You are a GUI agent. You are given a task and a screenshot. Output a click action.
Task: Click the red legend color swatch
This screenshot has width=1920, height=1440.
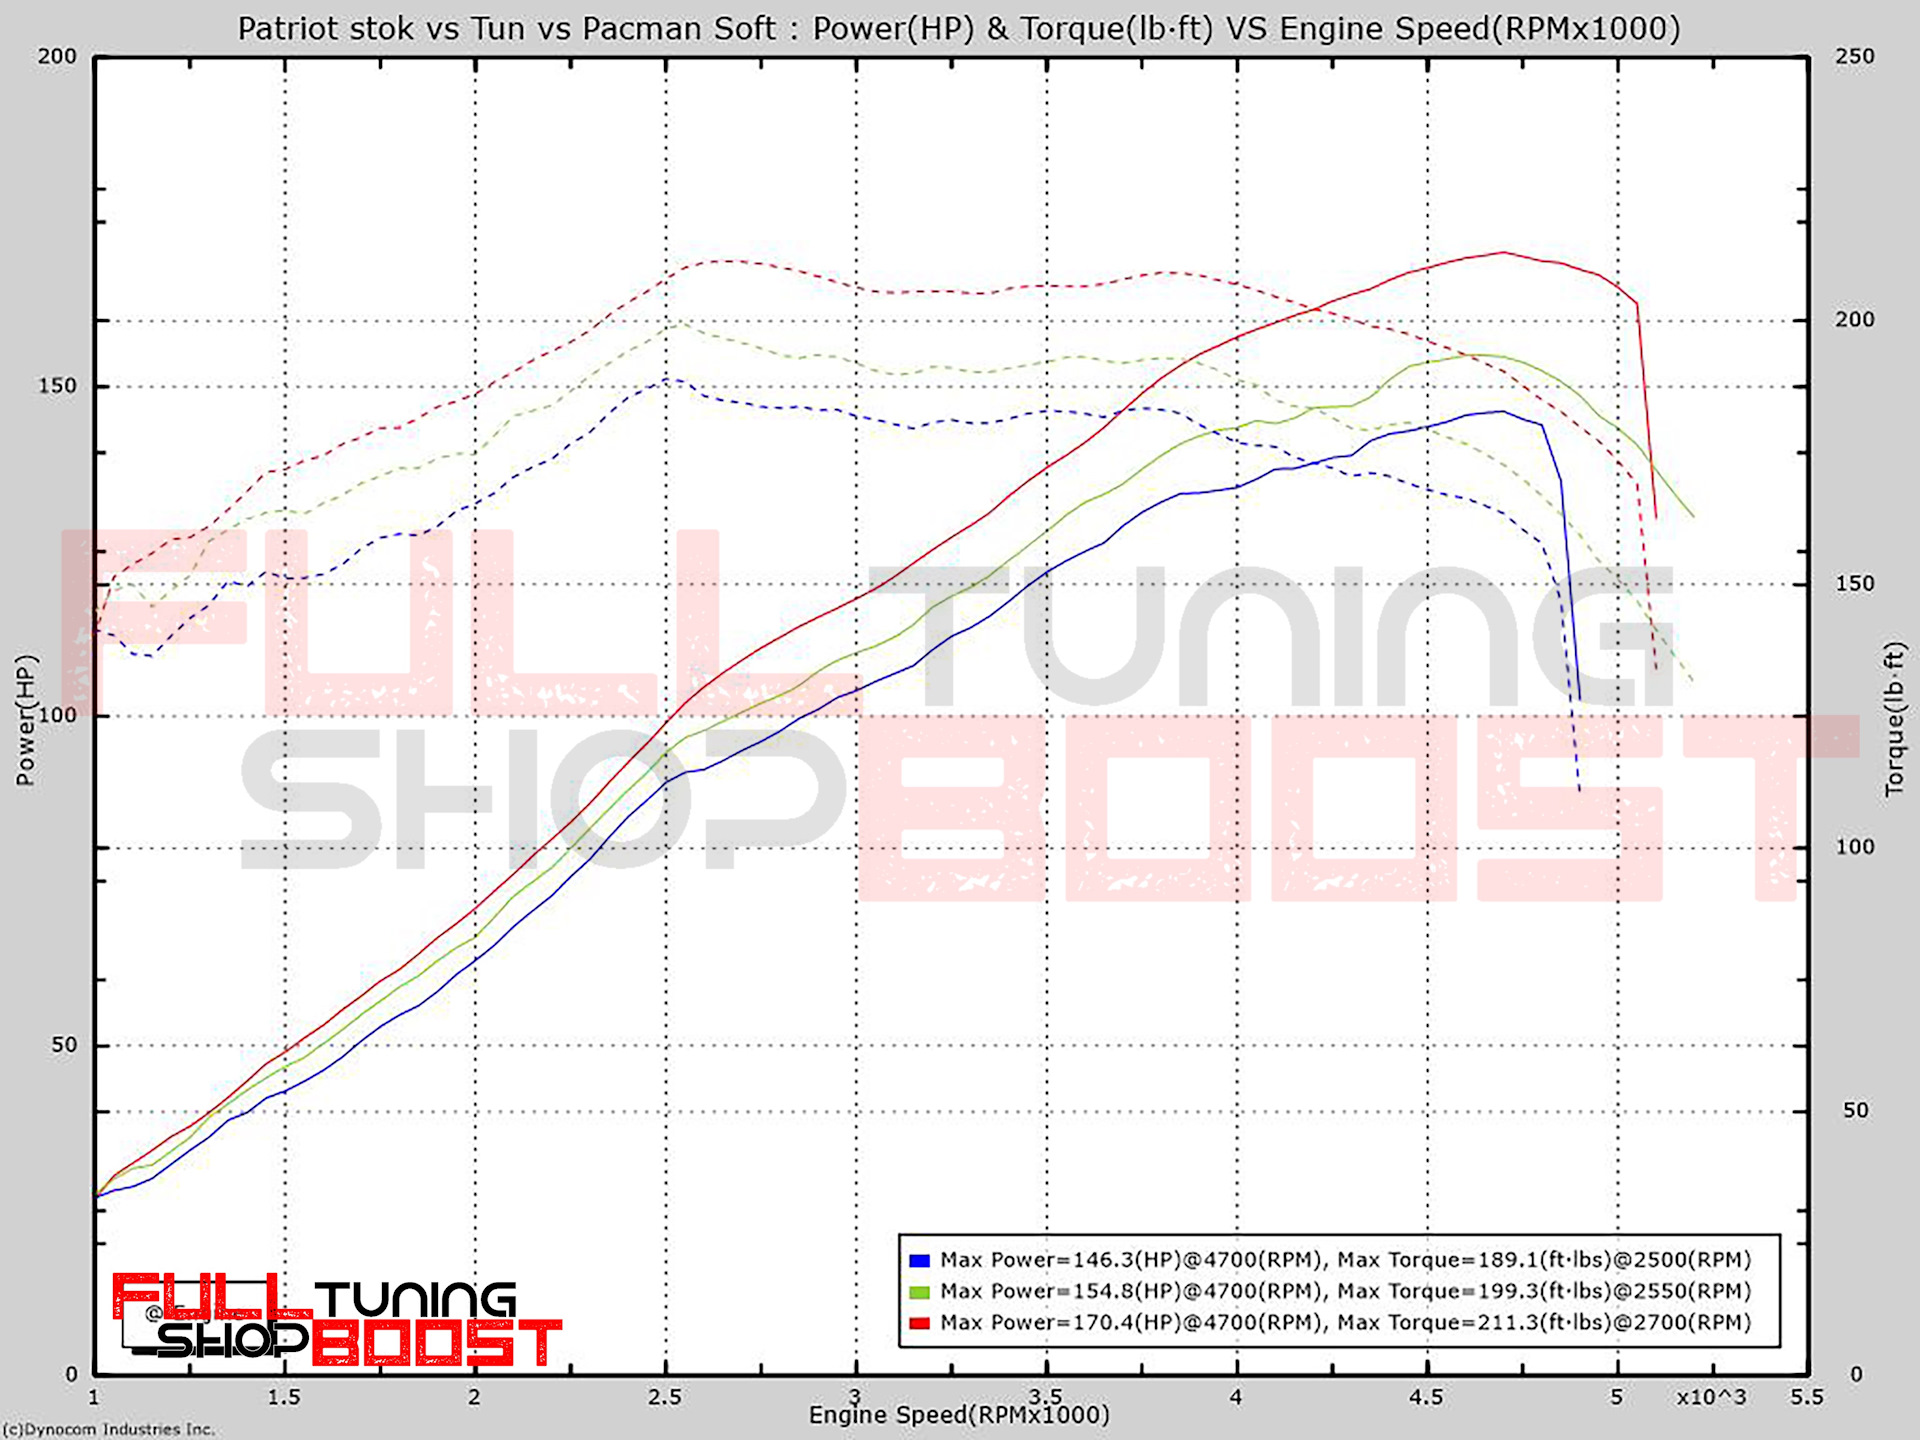coord(919,1323)
